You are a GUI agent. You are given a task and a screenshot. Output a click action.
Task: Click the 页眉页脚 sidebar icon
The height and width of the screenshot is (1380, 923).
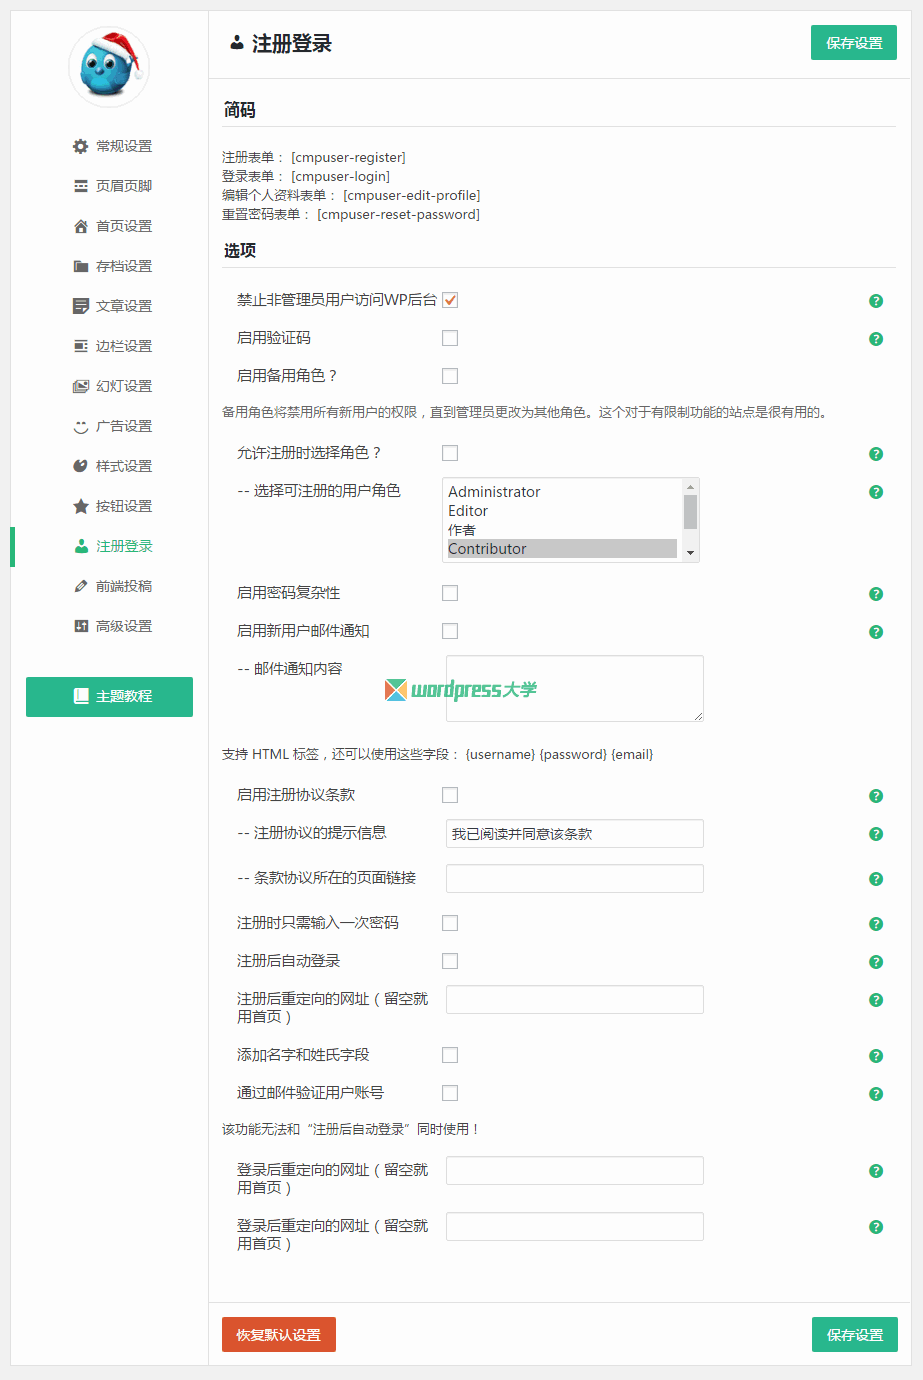tap(81, 186)
